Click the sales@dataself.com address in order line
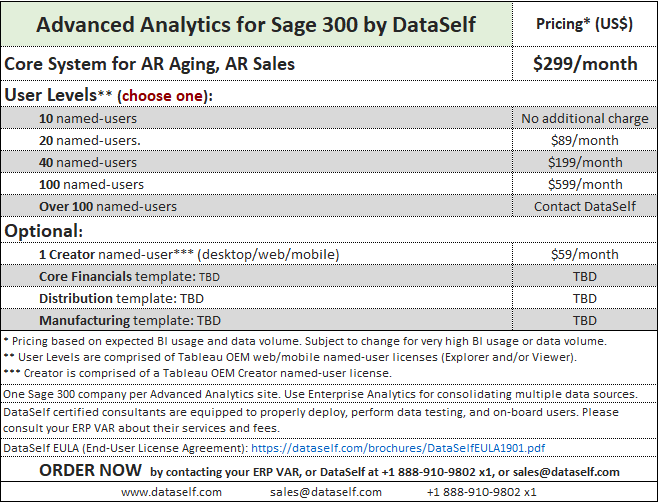The height and width of the screenshot is (504, 661). [566, 472]
